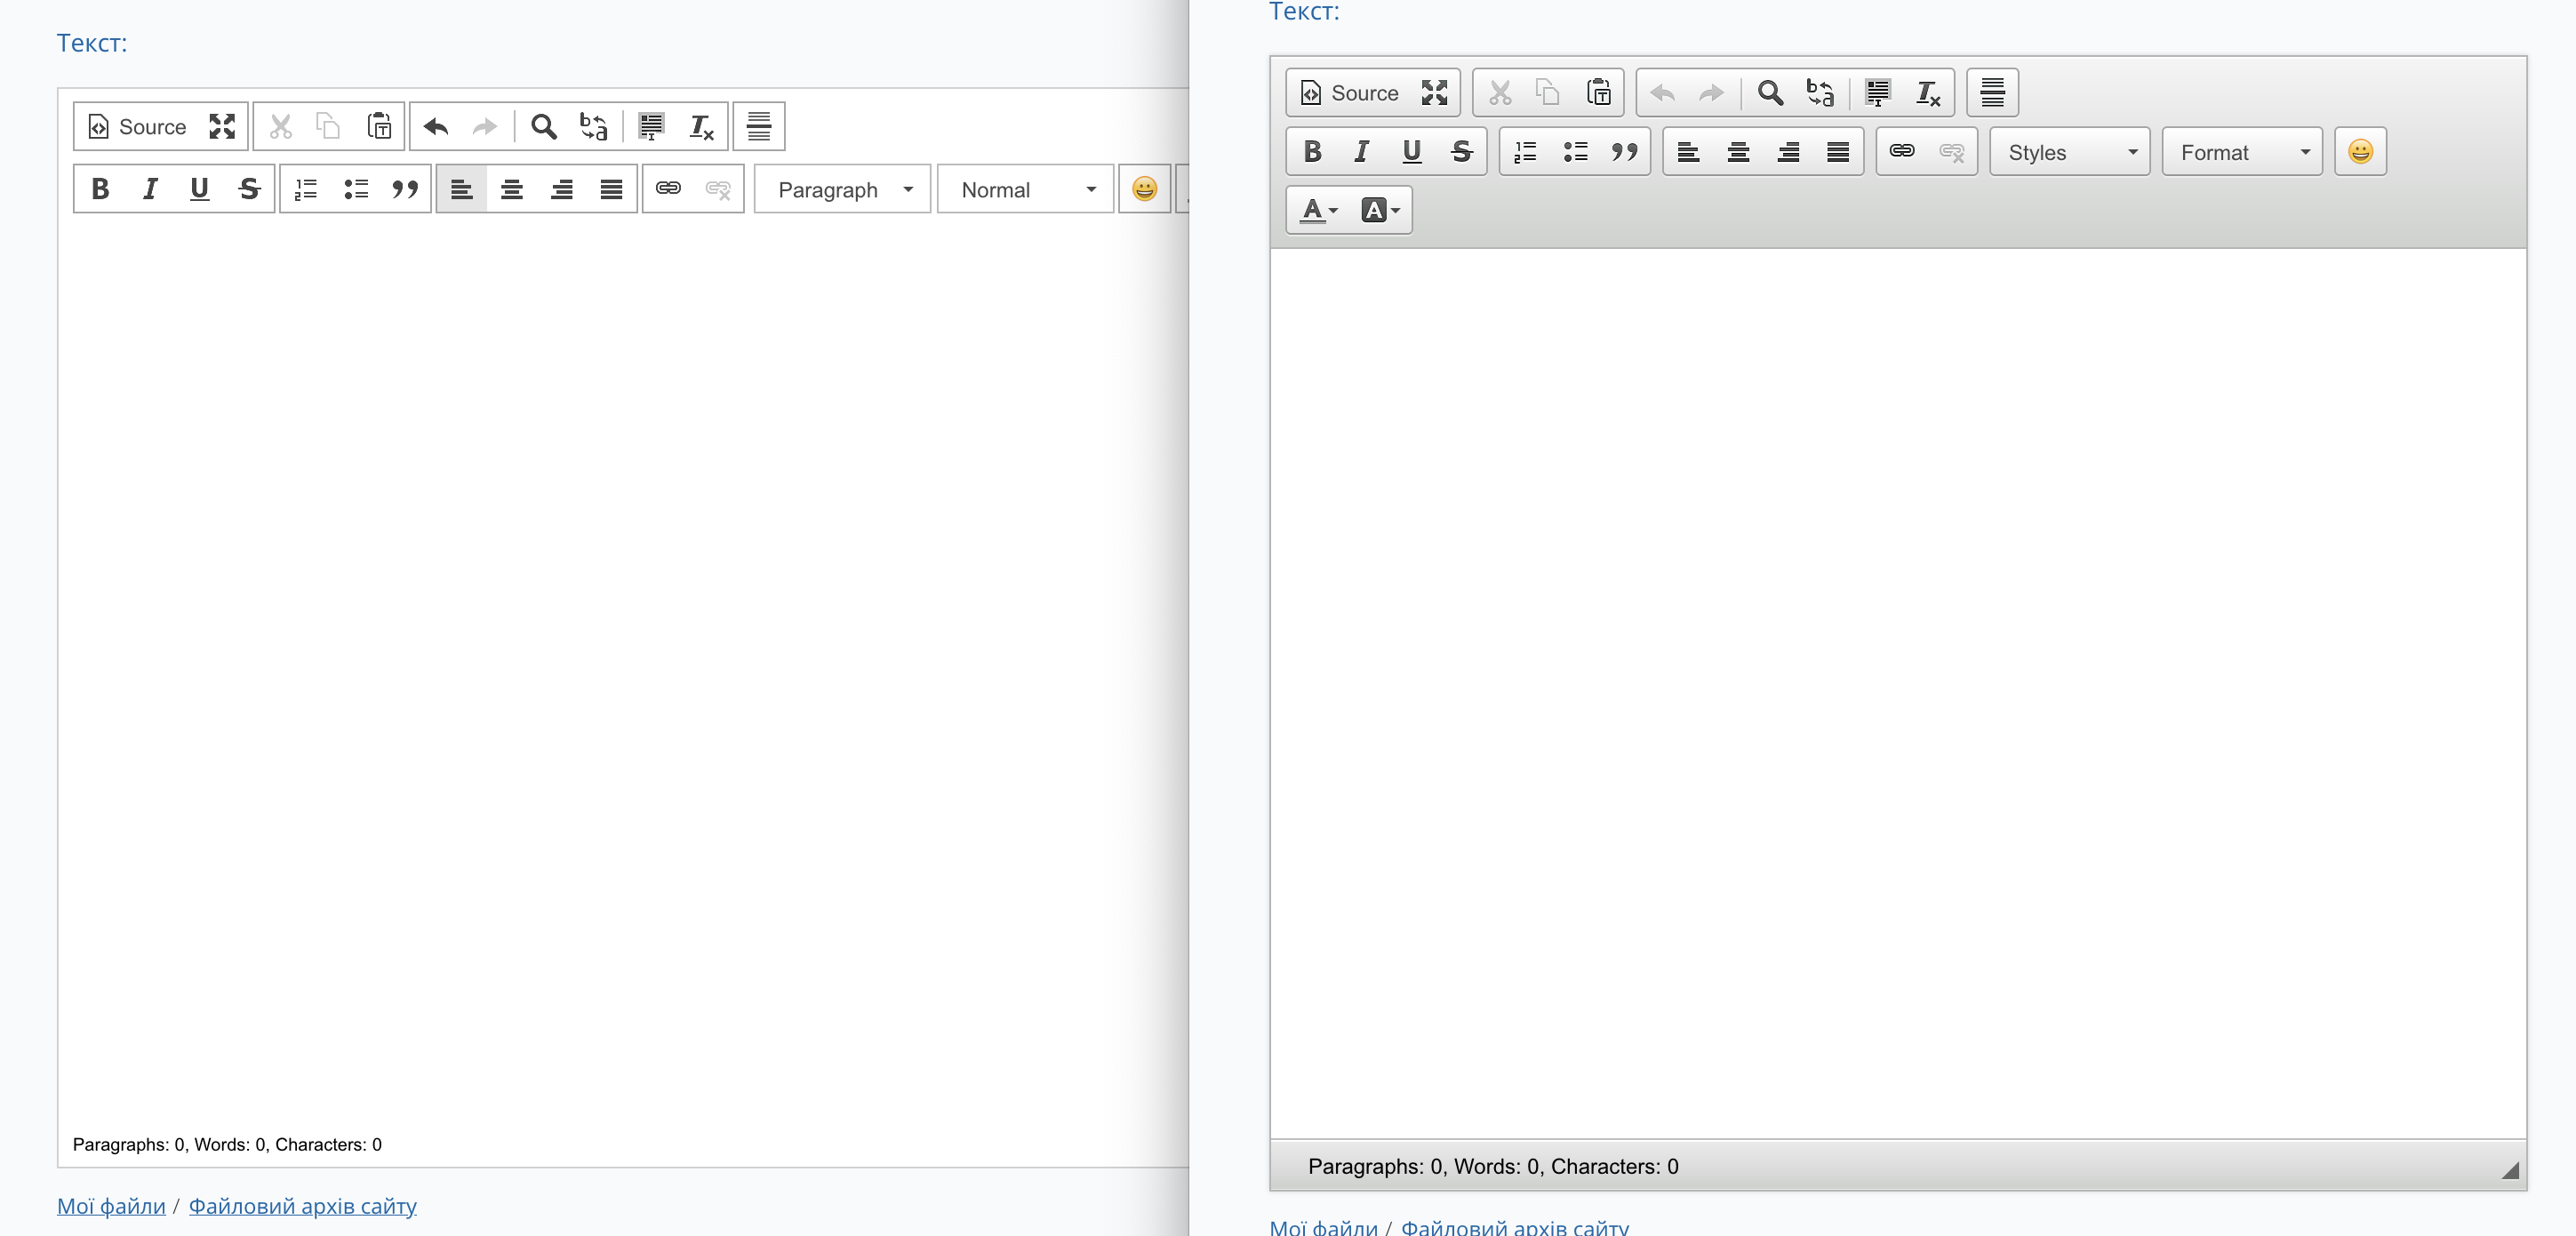Viewport: 2576px width, 1236px height.
Task: Maximize the right editor
Action: pyautogui.click(x=1435, y=93)
